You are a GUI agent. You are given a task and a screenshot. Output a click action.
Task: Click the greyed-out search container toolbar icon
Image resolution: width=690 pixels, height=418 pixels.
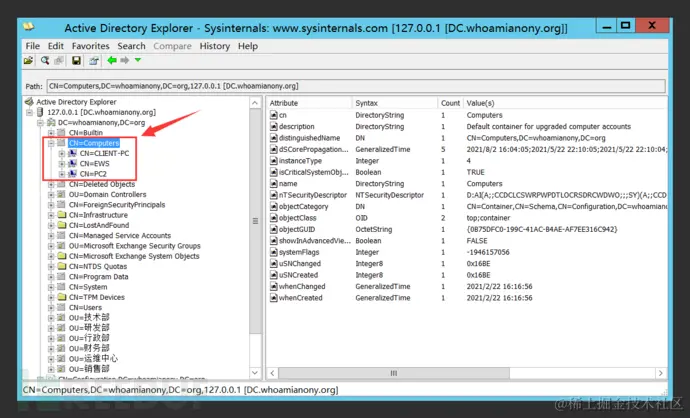(x=59, y=60)
